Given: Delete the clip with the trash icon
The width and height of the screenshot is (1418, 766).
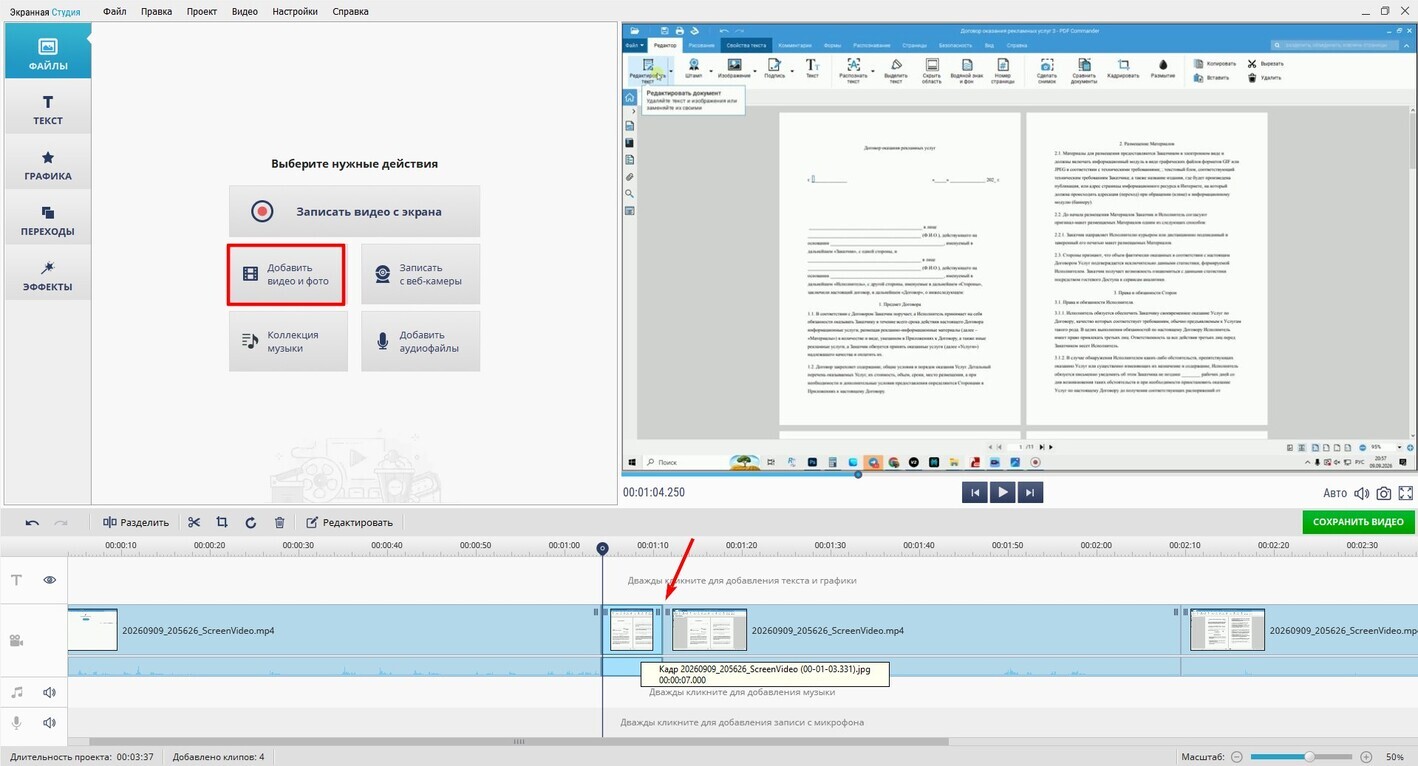Looking at the screenshot, I should [x=280, y=522].
